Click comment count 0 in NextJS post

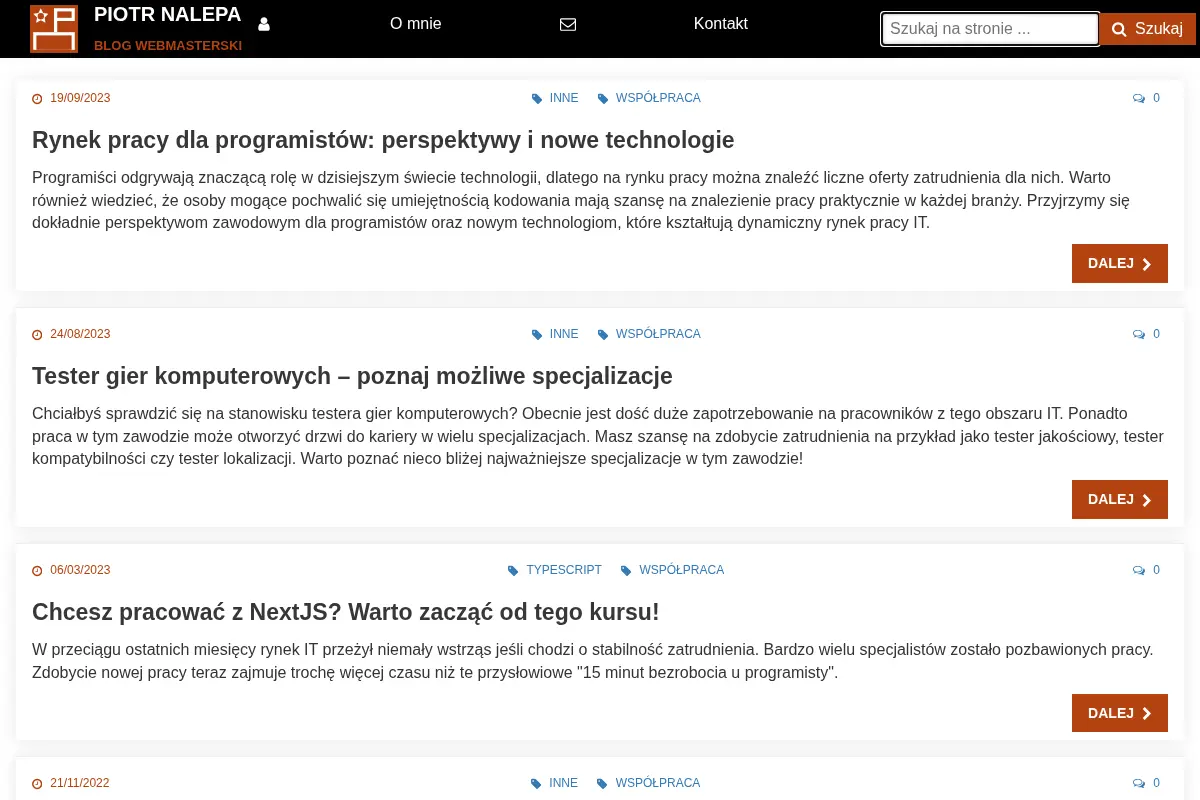(x=1157, y=570)
